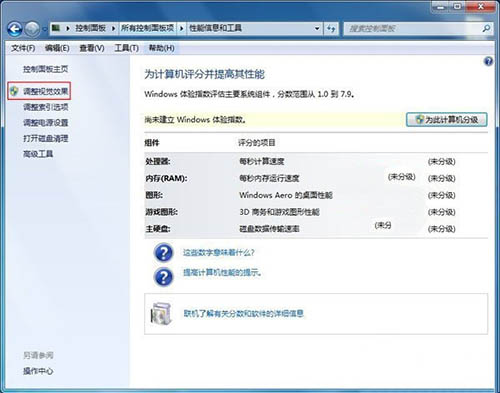Click the 主硬盘 row label

(158, 229)
